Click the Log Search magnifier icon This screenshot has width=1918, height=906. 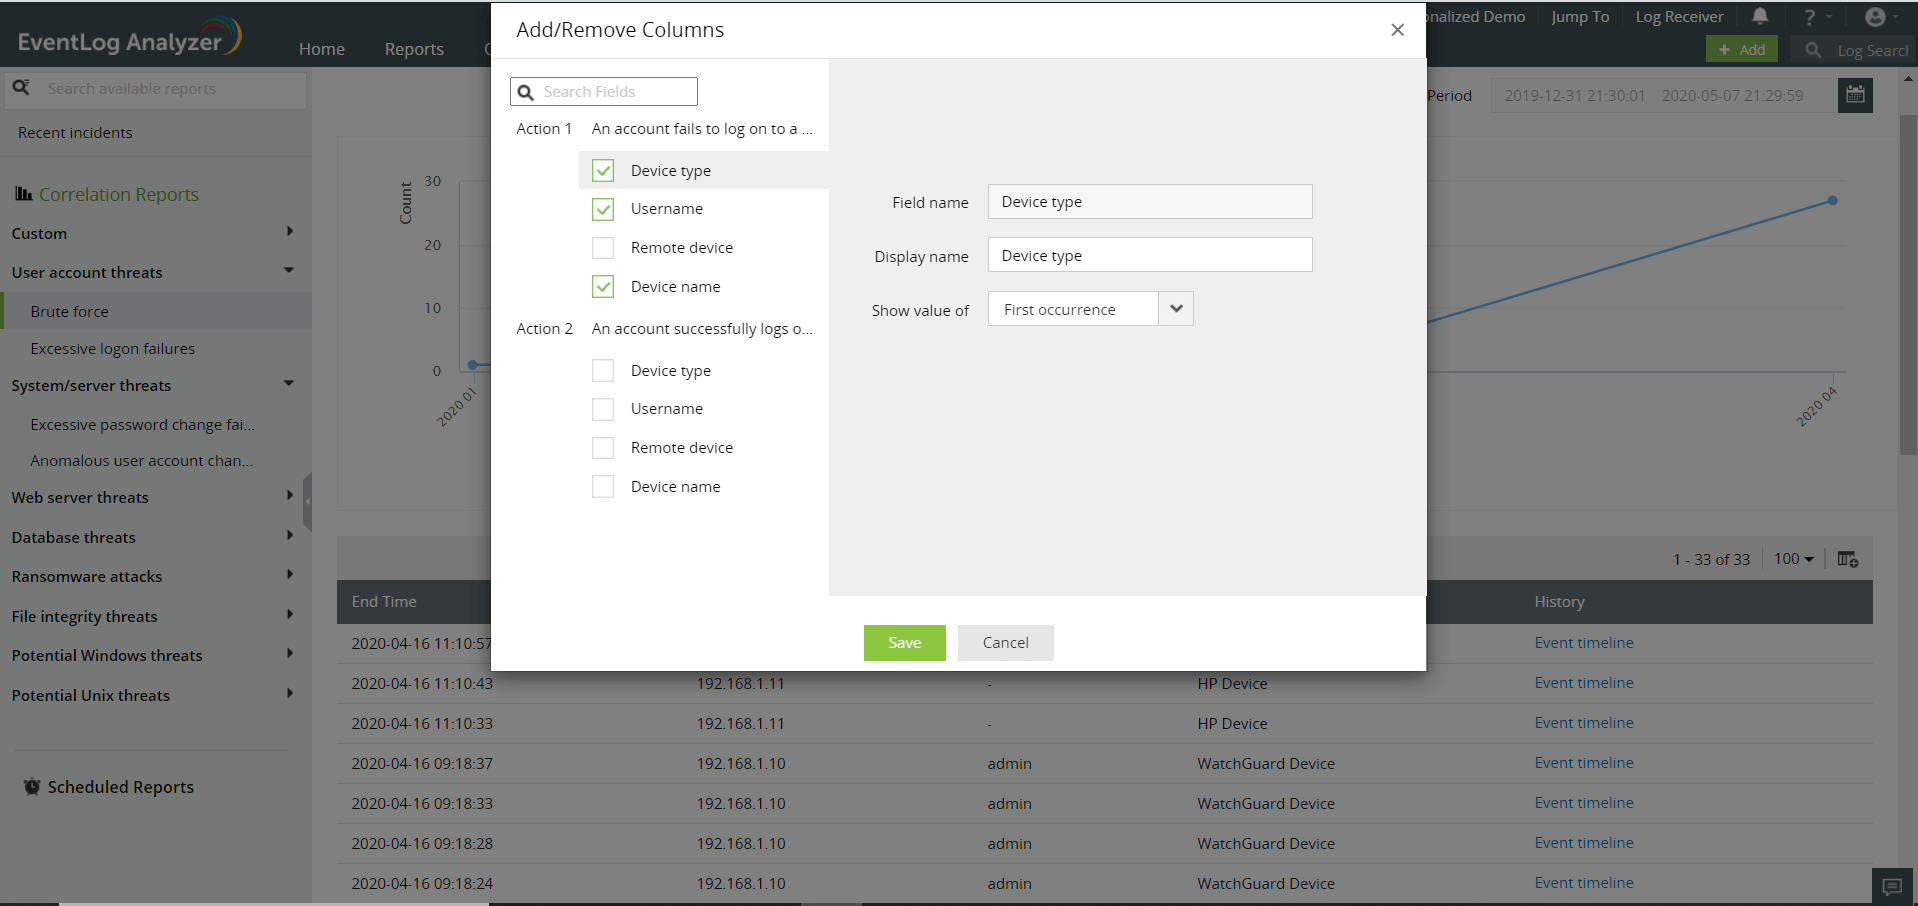(1813, 50)
